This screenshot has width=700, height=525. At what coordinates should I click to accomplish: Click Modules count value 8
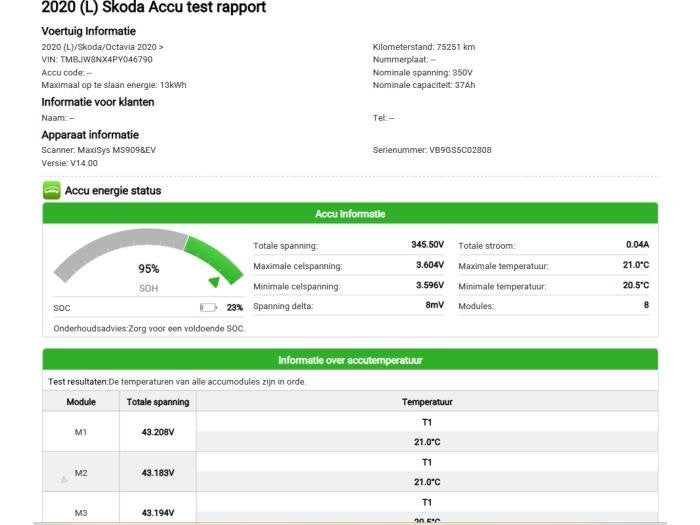(646, 305)
